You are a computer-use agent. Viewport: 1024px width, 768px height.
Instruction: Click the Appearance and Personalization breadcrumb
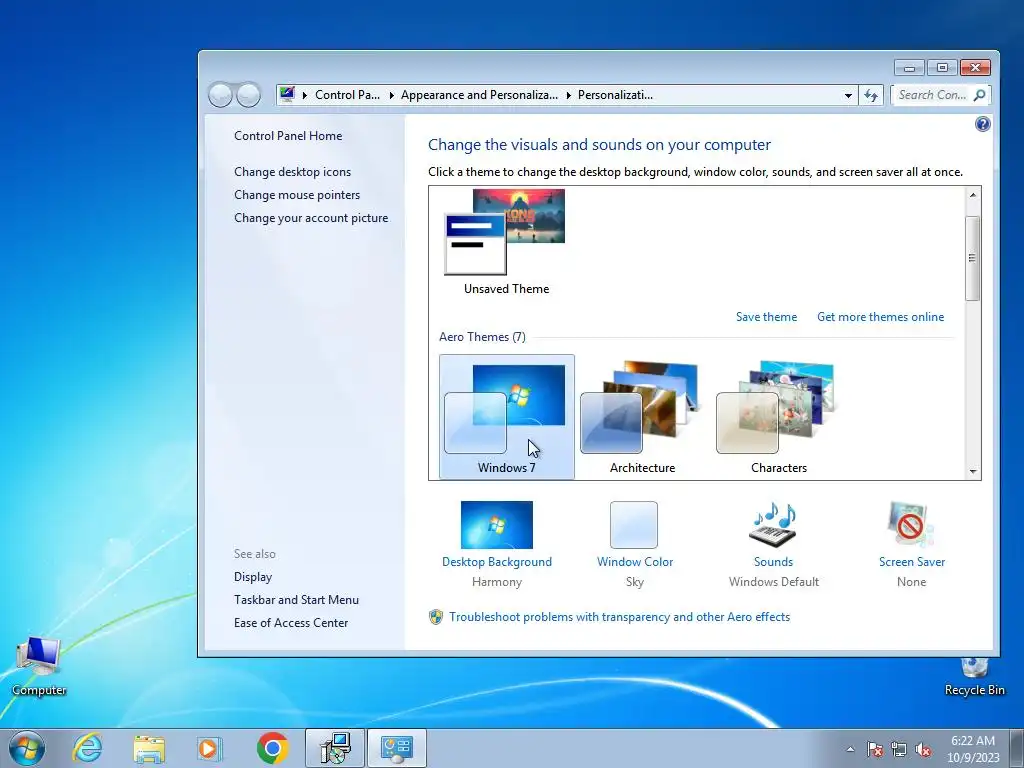click(x=479, y=95)
